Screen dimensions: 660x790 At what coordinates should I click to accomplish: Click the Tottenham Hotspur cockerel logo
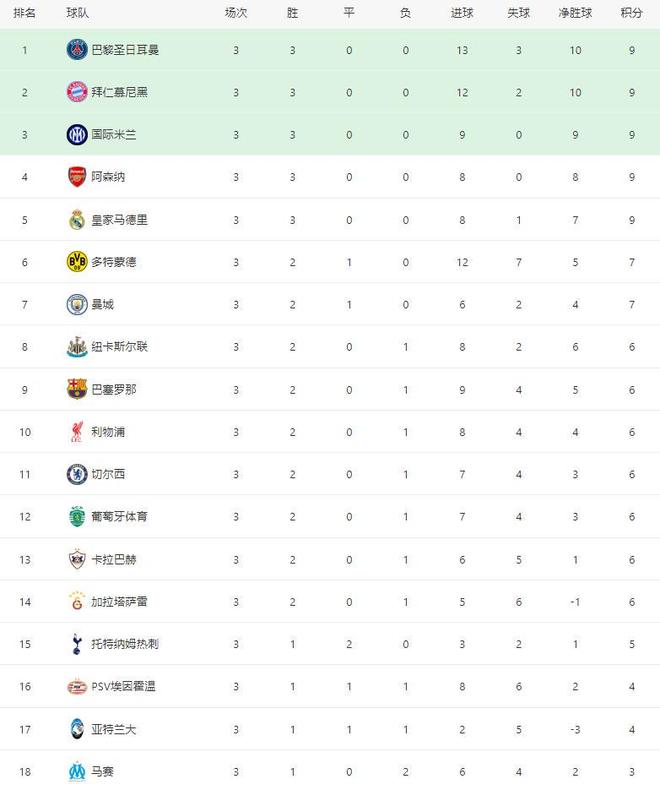coord(77,644)
